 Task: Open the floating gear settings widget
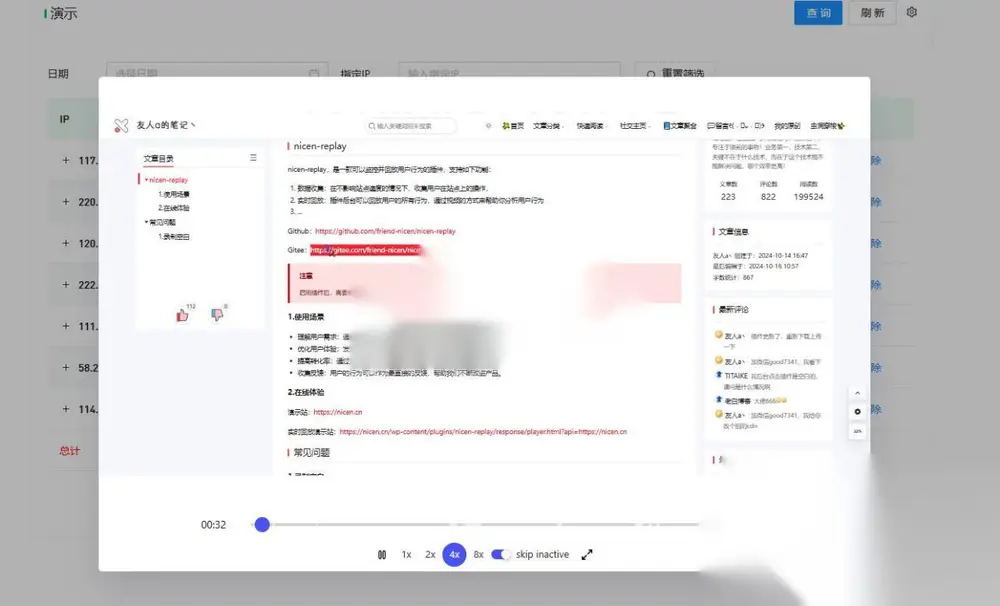(857, 412)
